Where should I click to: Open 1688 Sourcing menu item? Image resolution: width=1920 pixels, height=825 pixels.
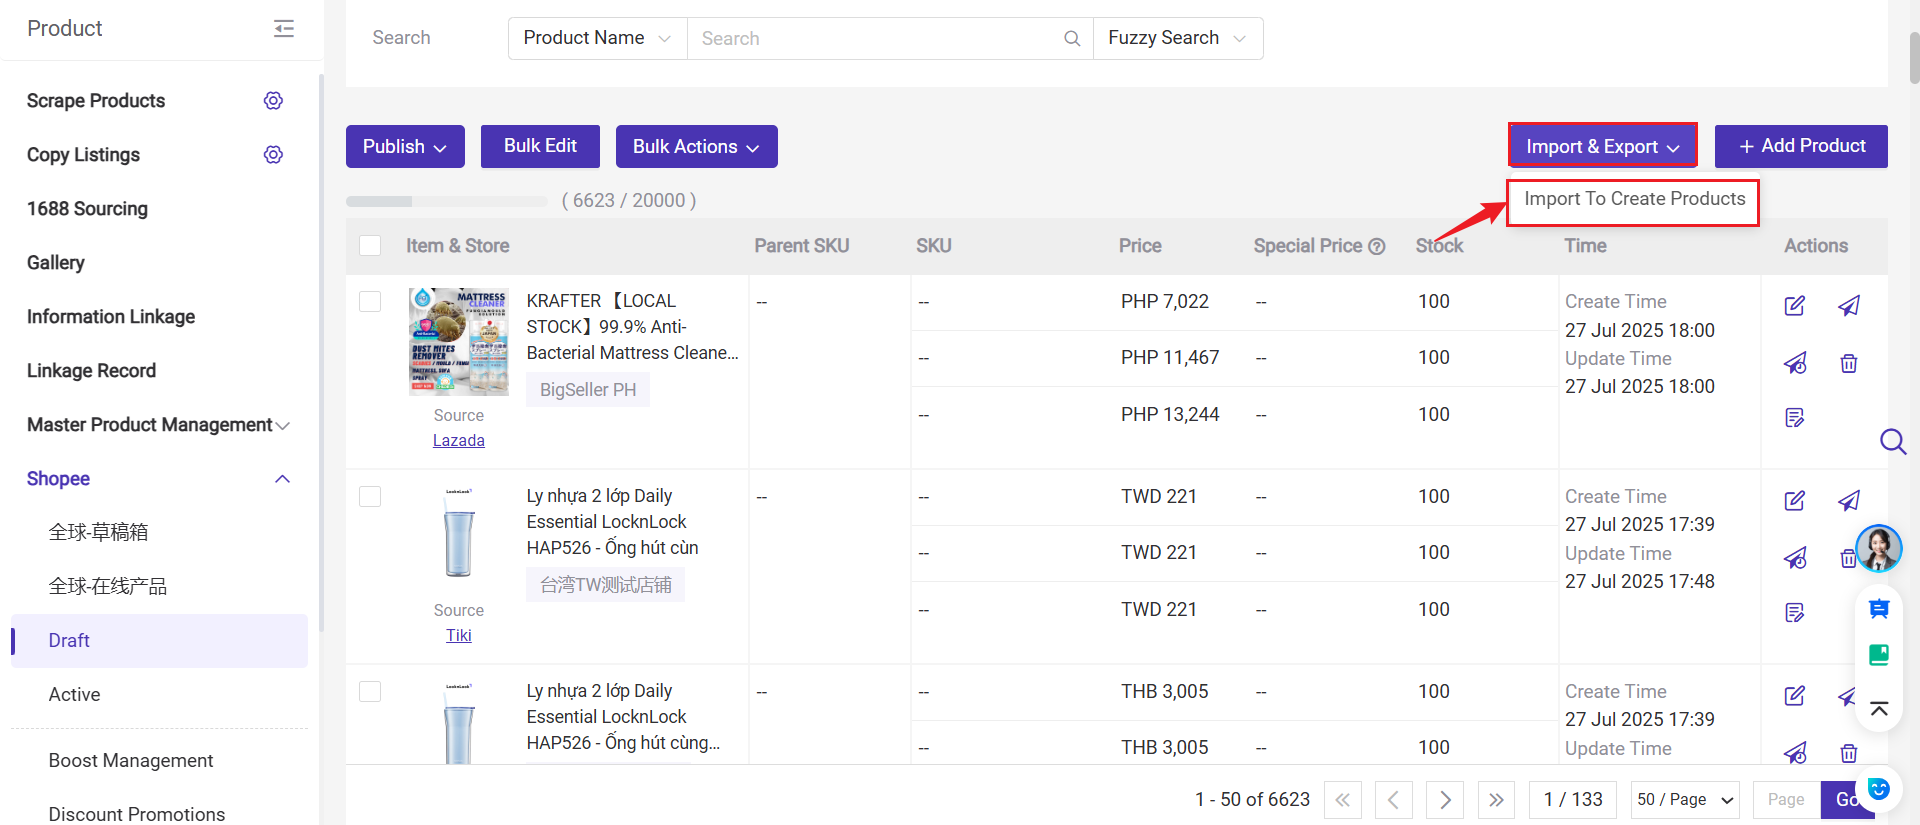[x=87, y=209]
